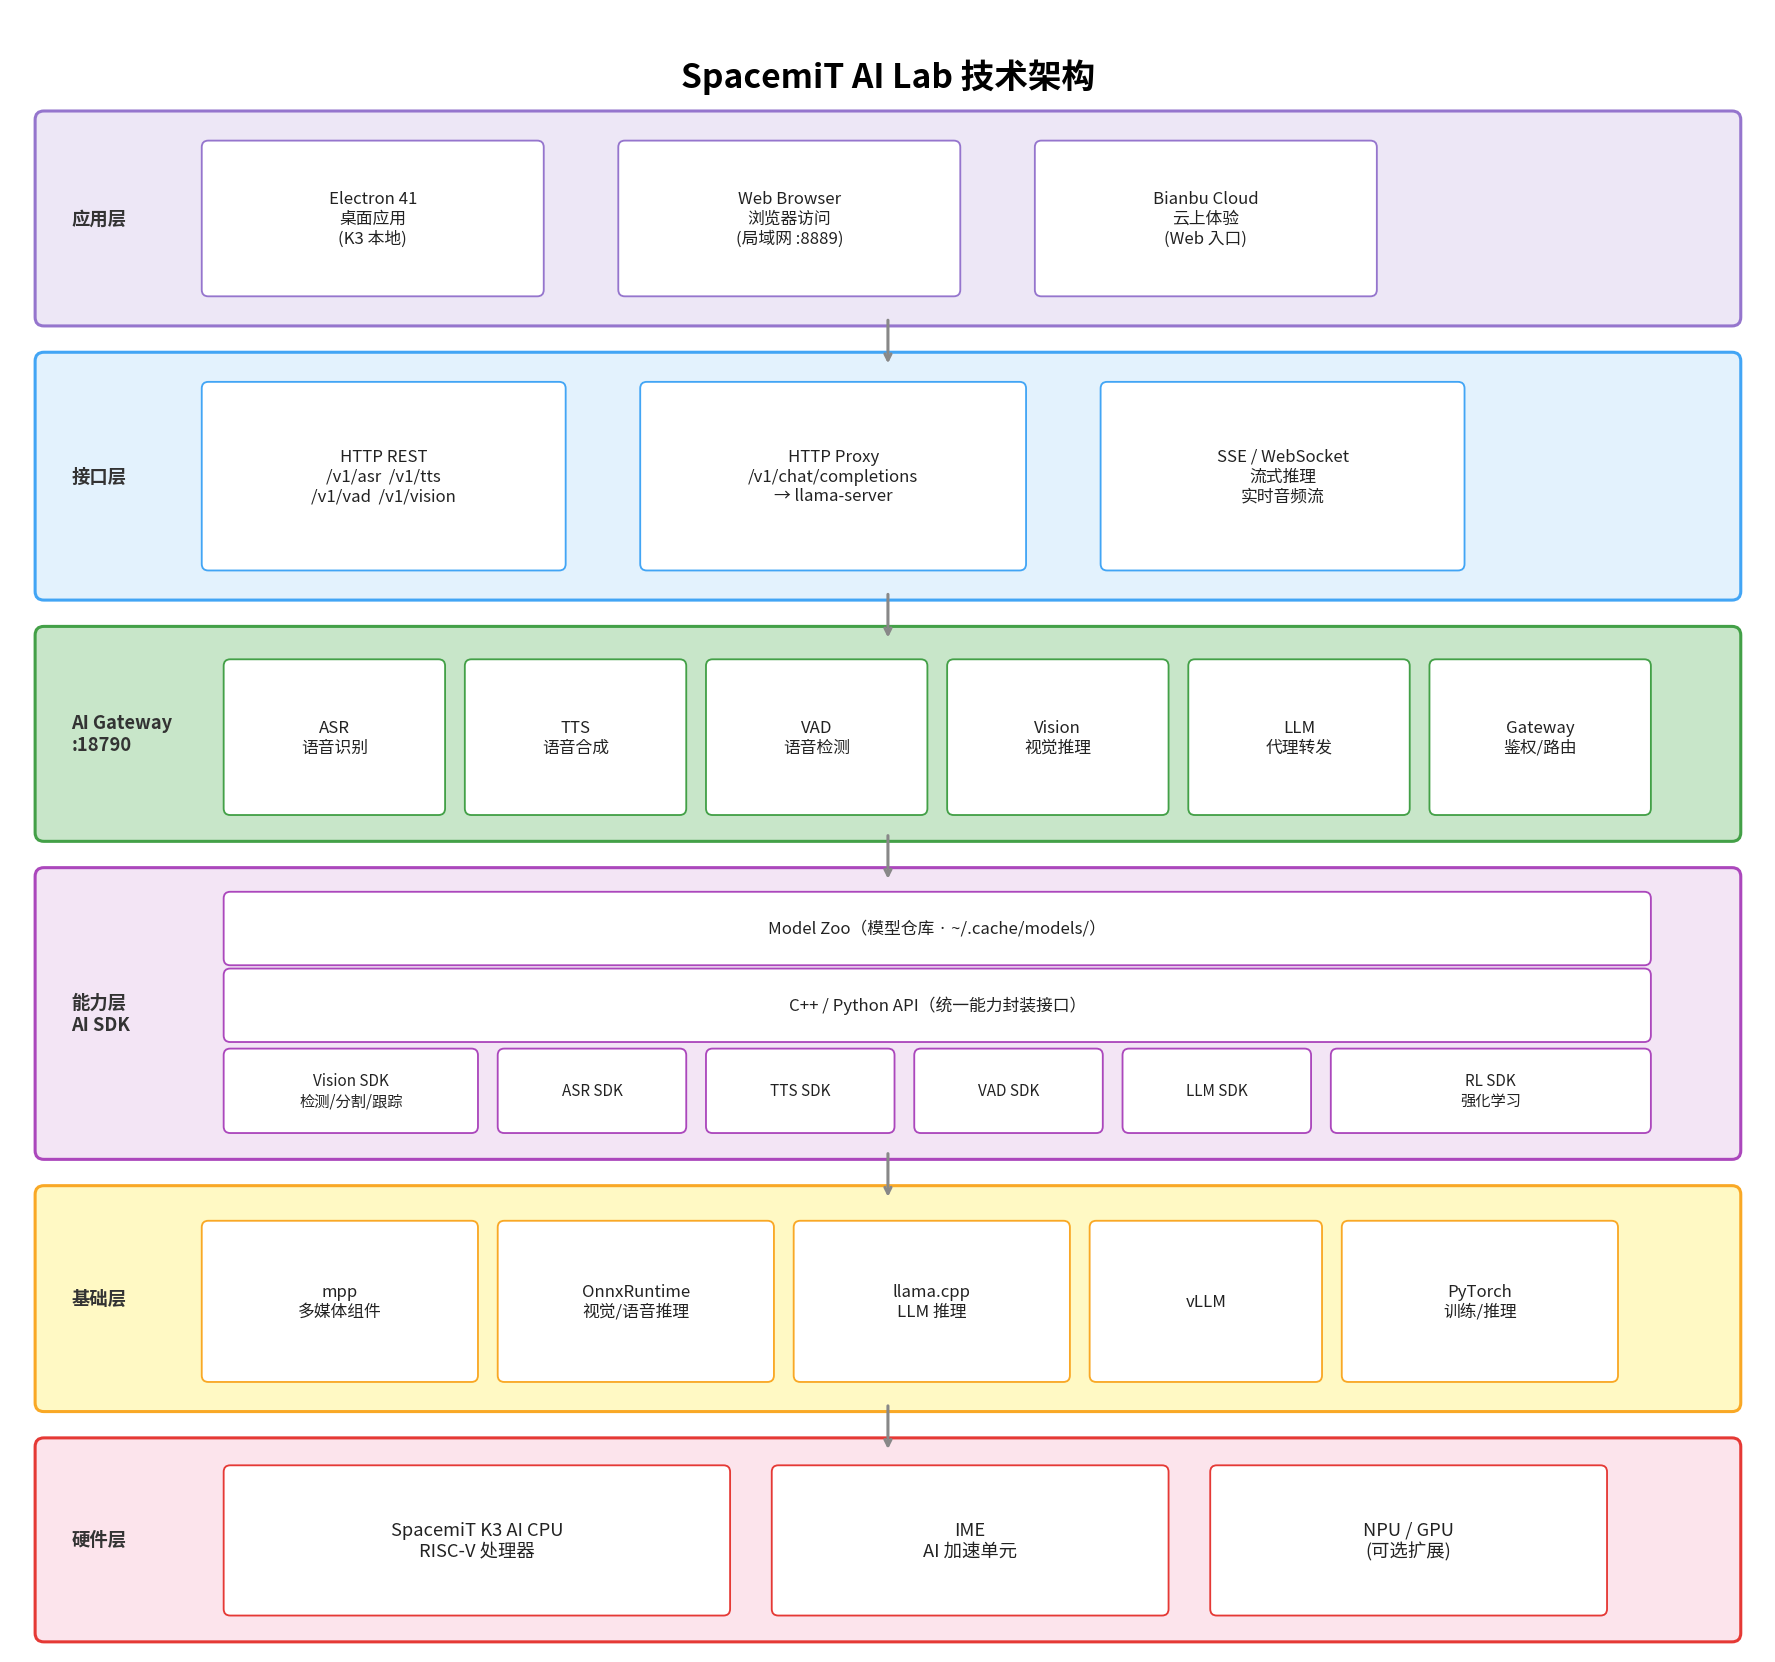Select the Model Zoo 模型仓库 bar
The width and height of the screenshot is (1775, 1662).
click(x=937, y=928)
